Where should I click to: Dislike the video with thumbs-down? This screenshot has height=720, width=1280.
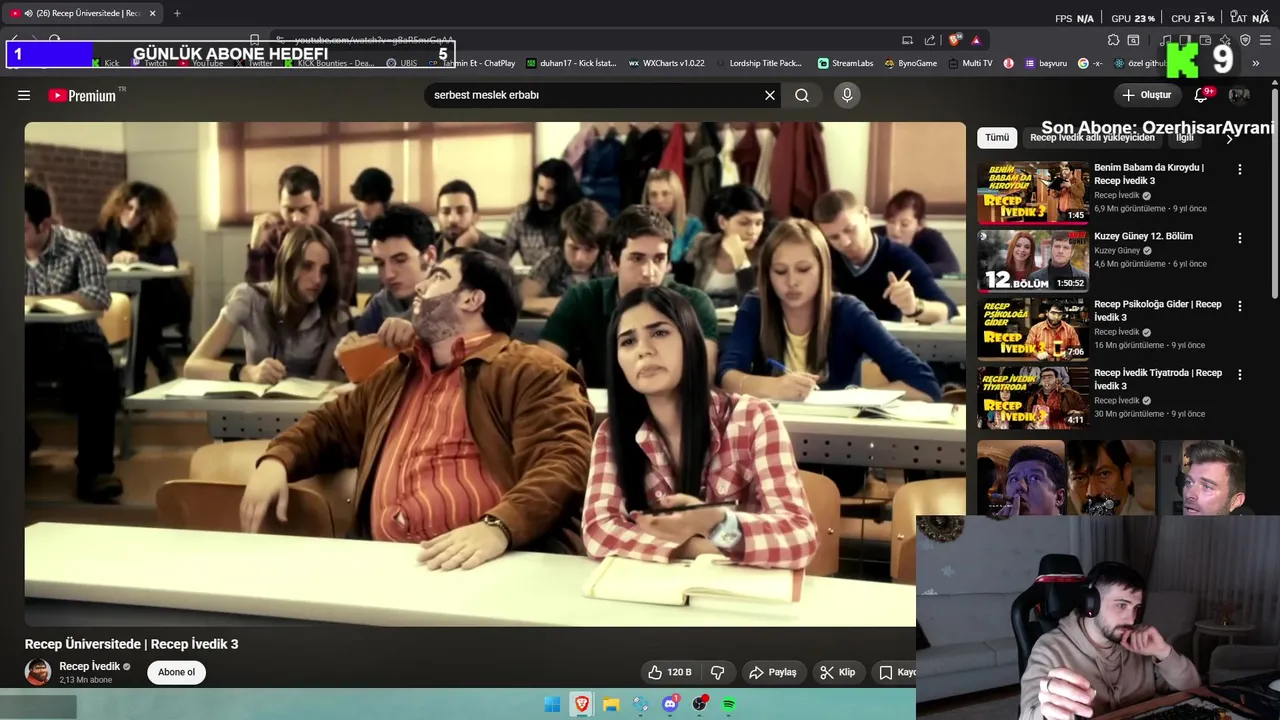[x=717, y=672]
